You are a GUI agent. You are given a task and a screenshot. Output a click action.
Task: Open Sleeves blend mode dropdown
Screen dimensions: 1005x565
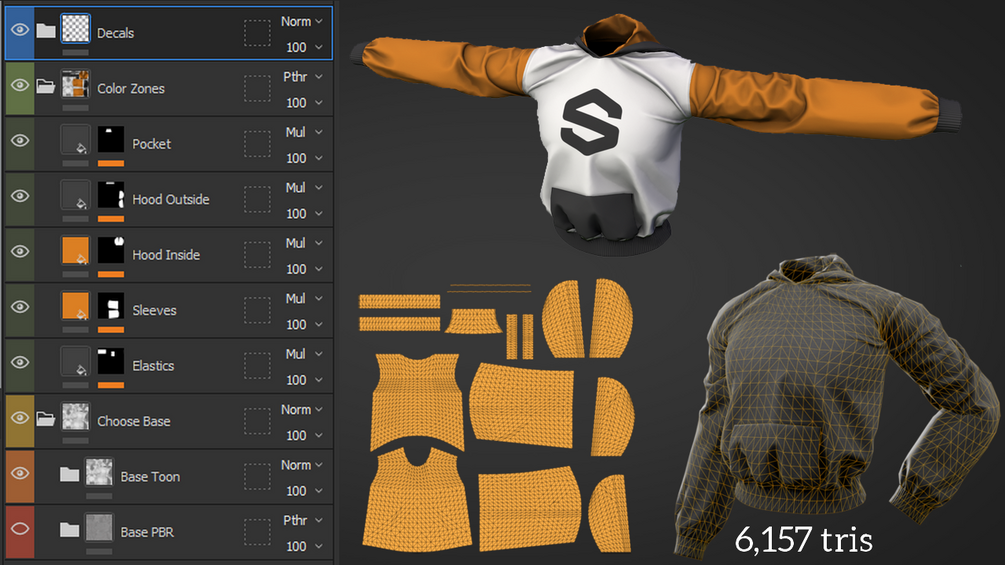[302, 299]
